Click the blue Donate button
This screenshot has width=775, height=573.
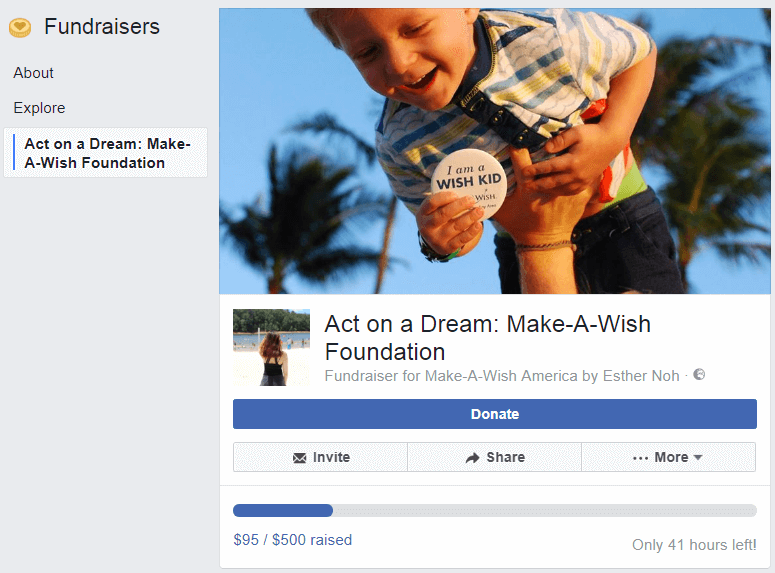495,414
